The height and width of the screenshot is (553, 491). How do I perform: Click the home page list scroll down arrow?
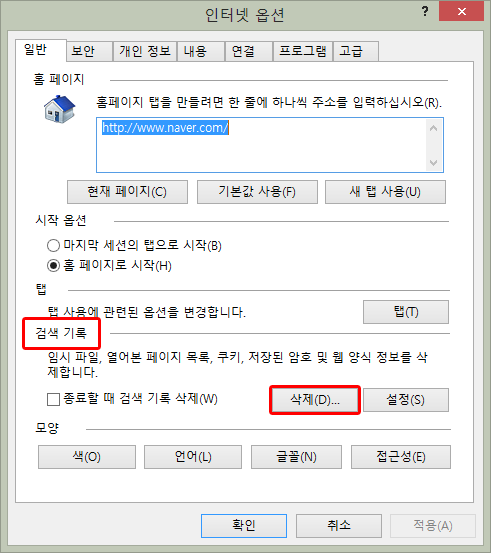coord(434,163)
